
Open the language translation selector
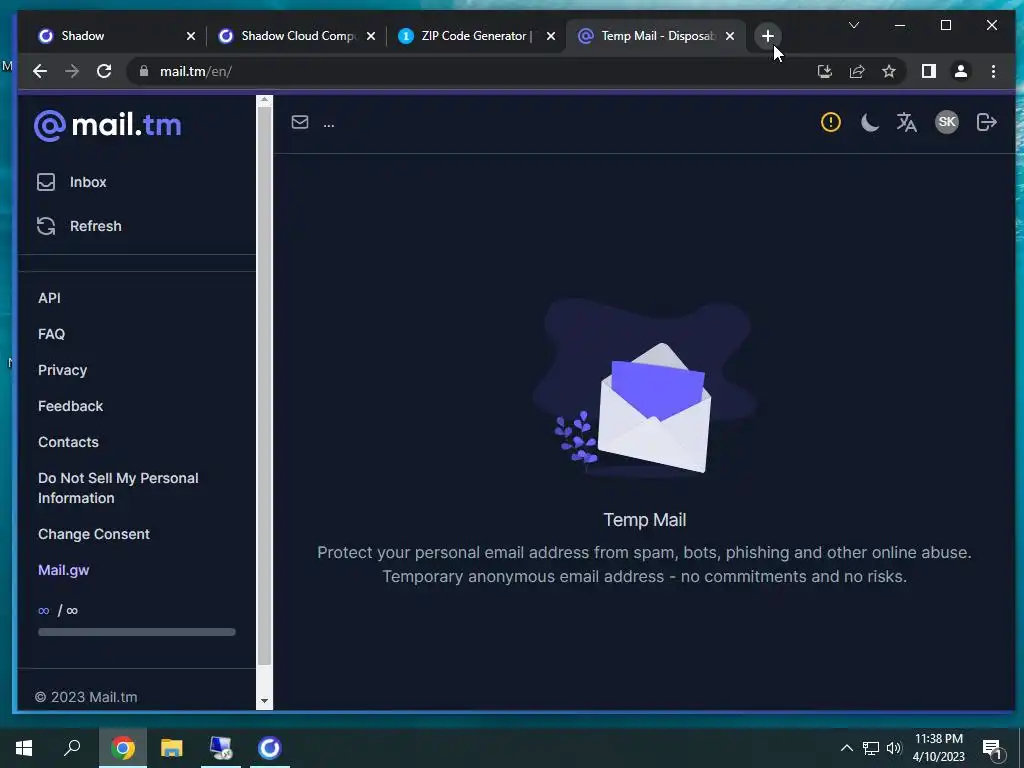906,122
